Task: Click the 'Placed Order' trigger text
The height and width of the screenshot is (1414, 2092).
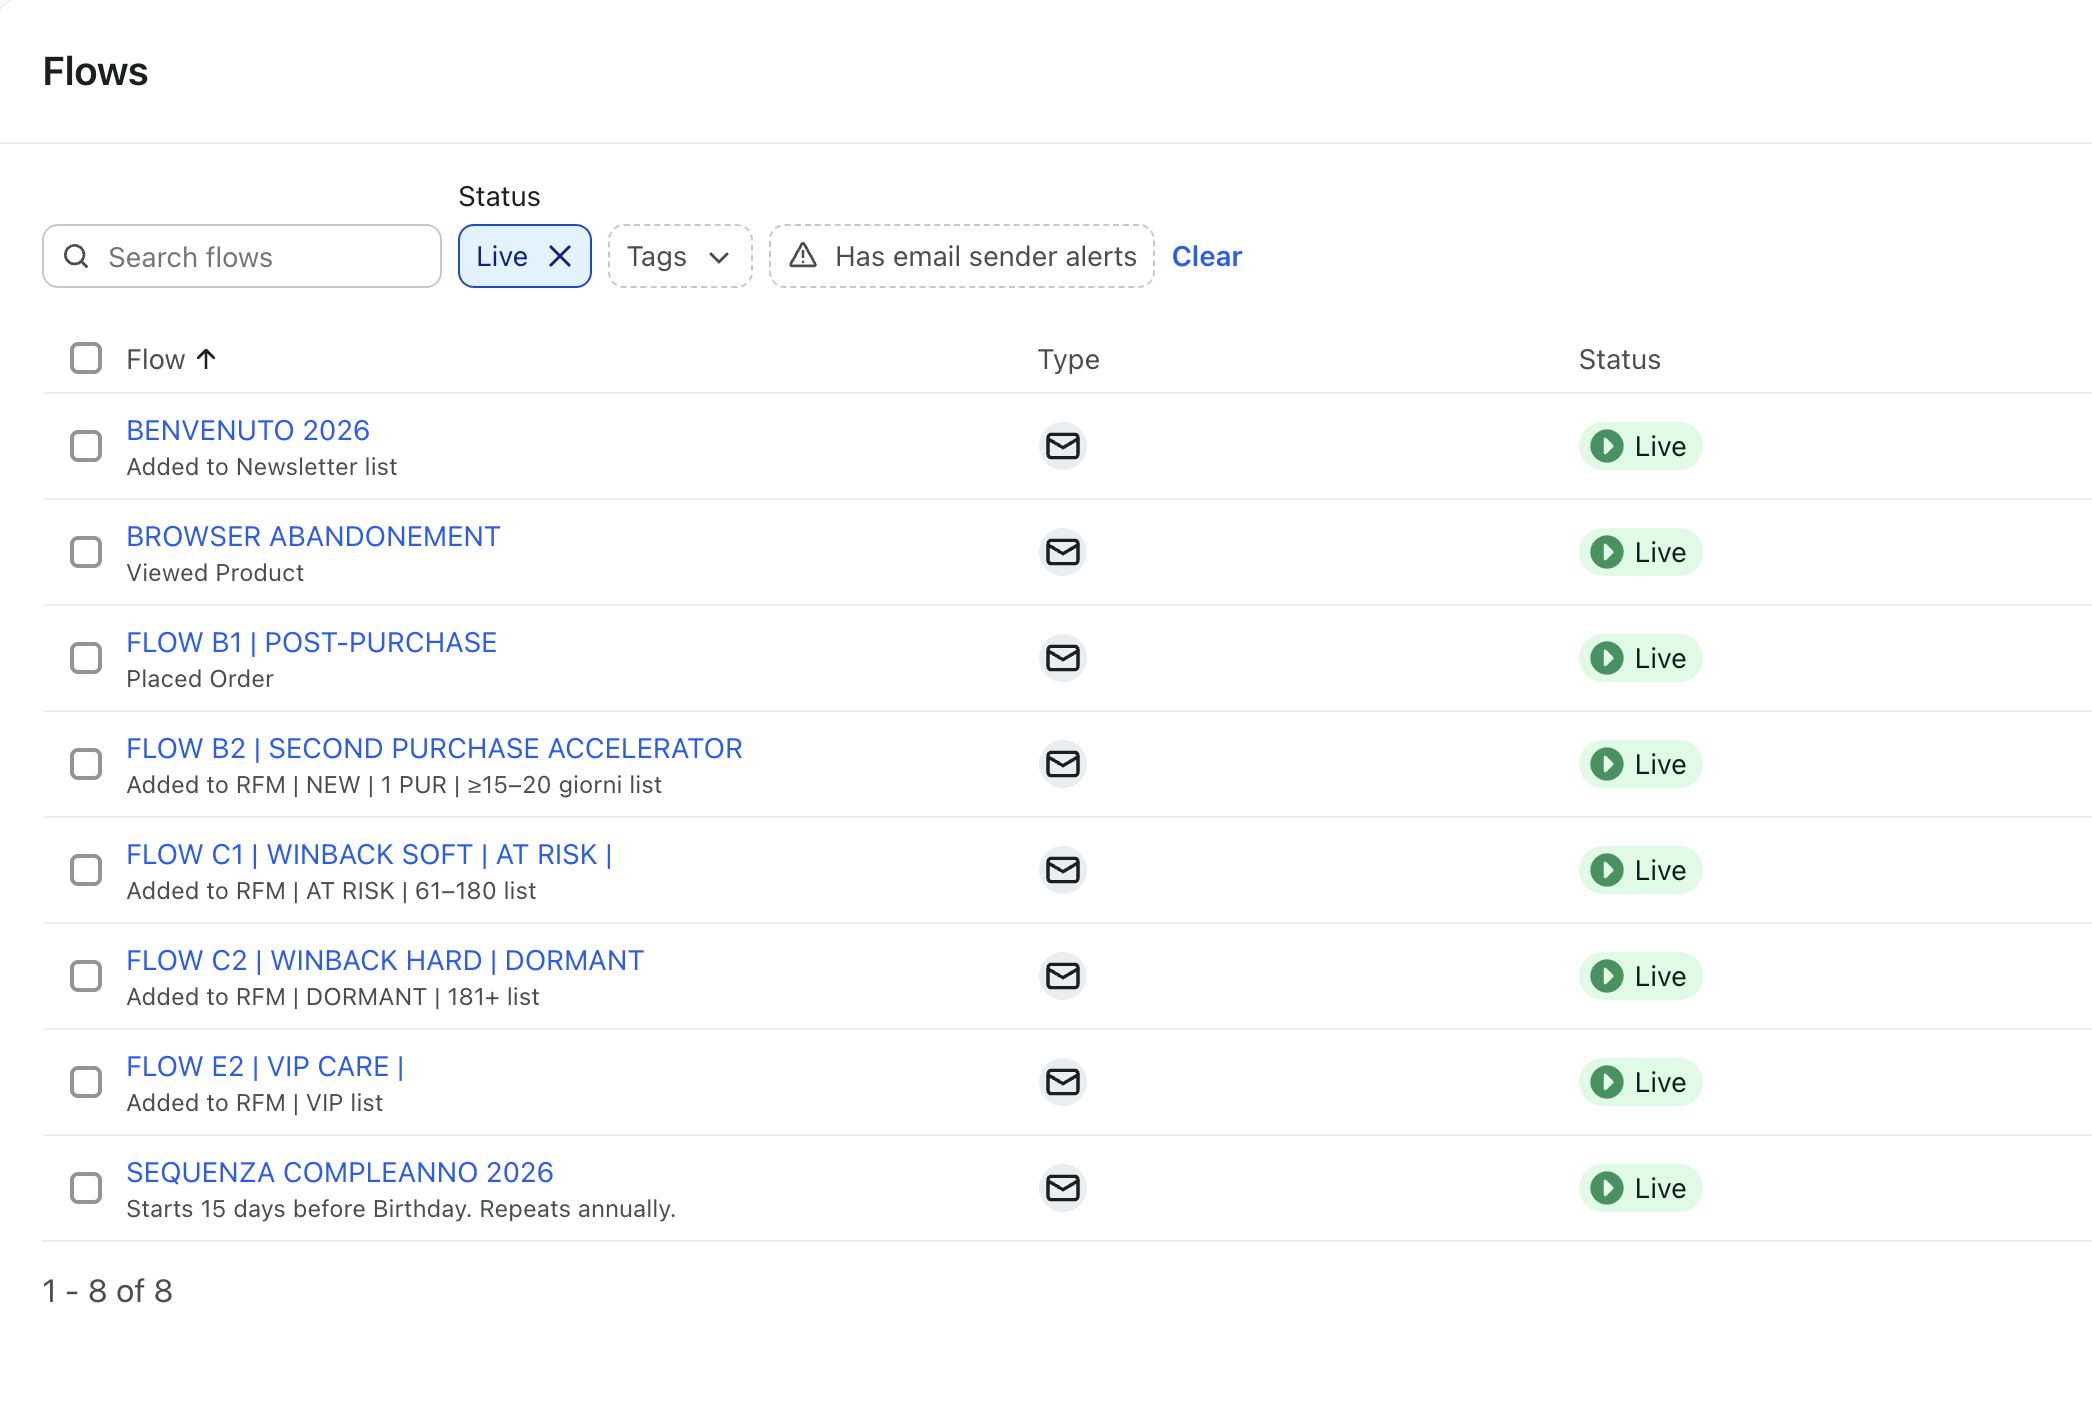Action: (x=200, y=679)
